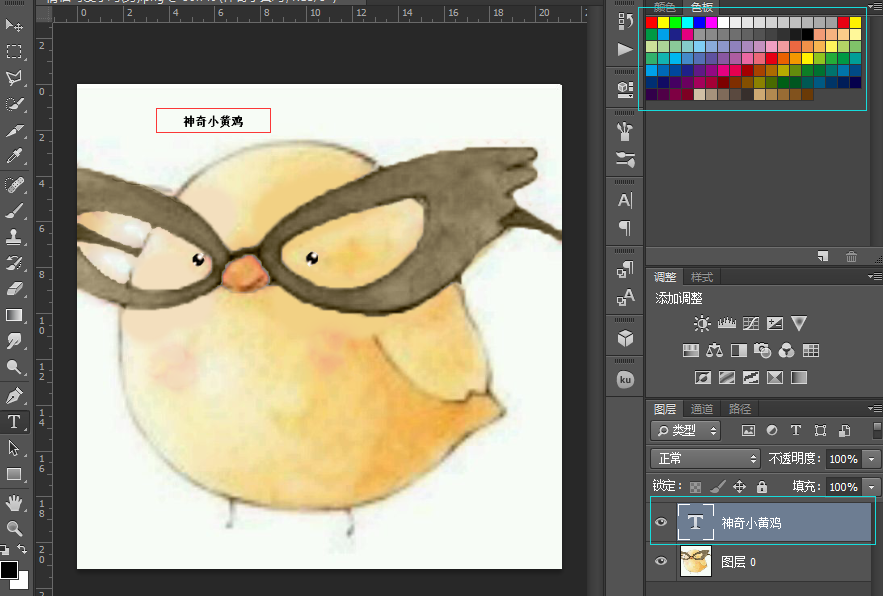
Task: Toggle adjustment layer filter
Action: (772, 430)
